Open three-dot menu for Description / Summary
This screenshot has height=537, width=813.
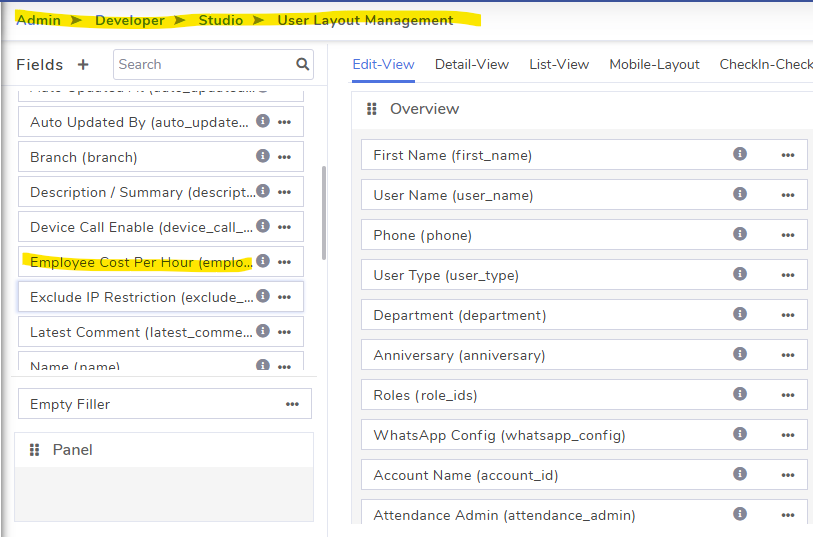pyautogui.click(x=284, y=192)
